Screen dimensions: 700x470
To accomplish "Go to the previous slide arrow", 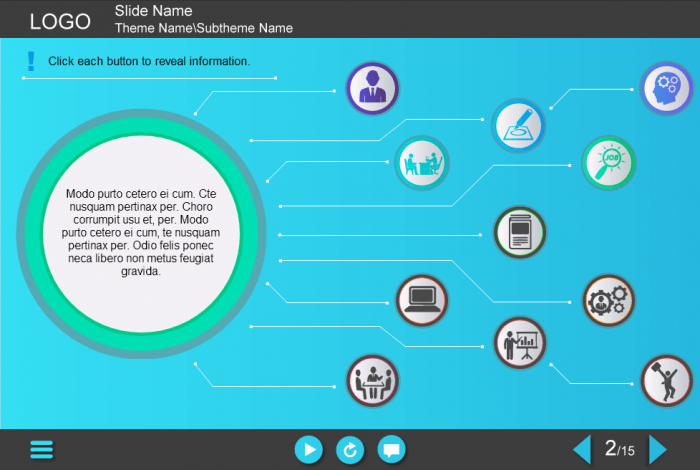I will pos(582,449).
